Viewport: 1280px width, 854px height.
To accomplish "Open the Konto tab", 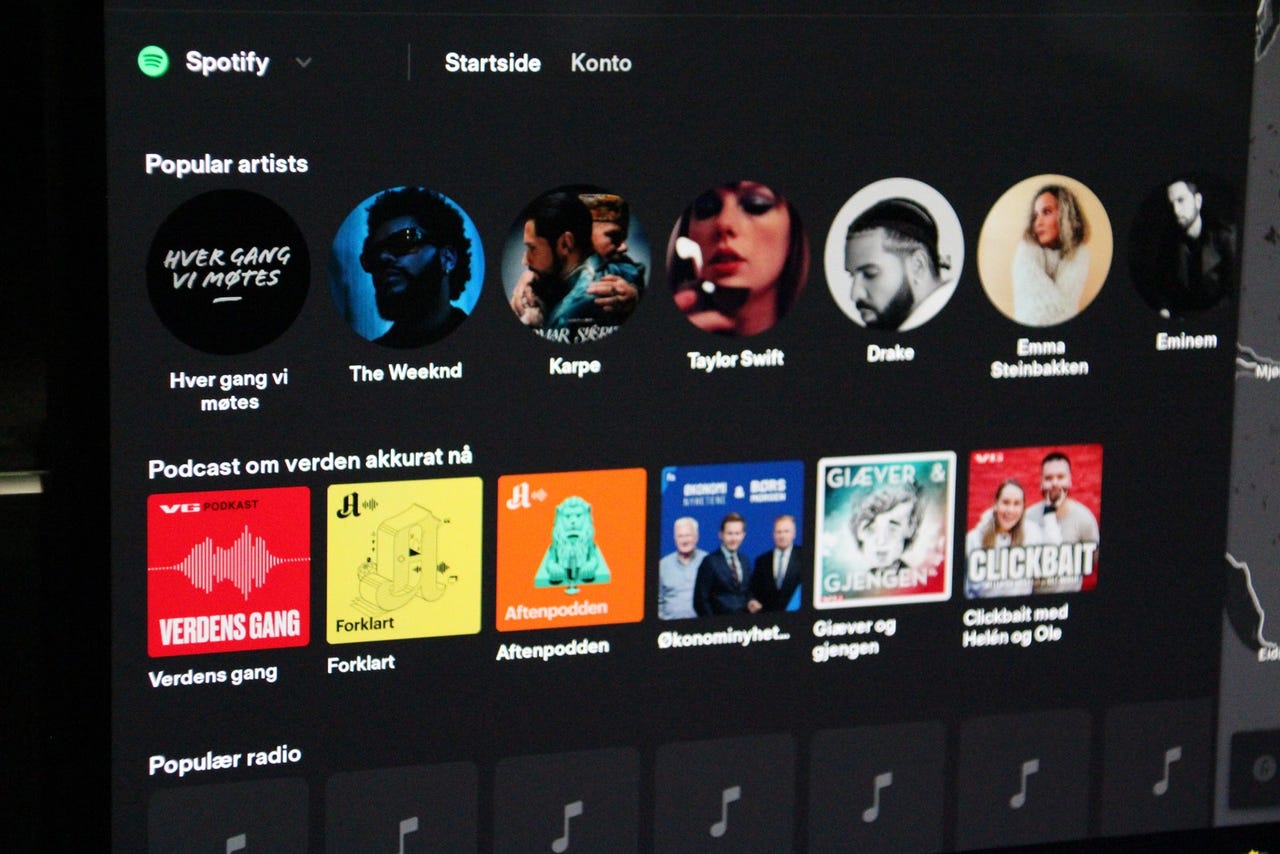I will pyautogui.click(x=601, y=63).
